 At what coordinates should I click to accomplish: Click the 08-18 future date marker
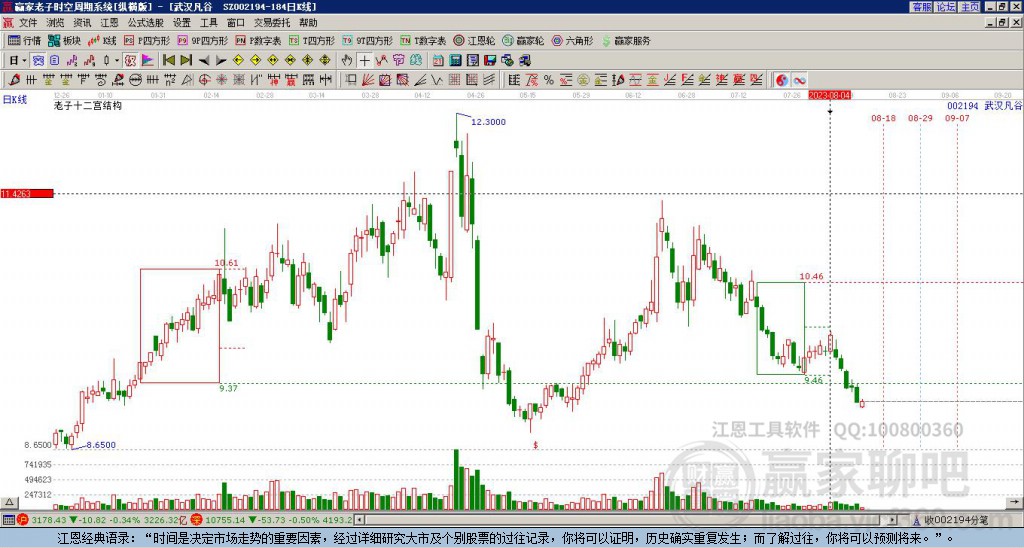[883, 118]
